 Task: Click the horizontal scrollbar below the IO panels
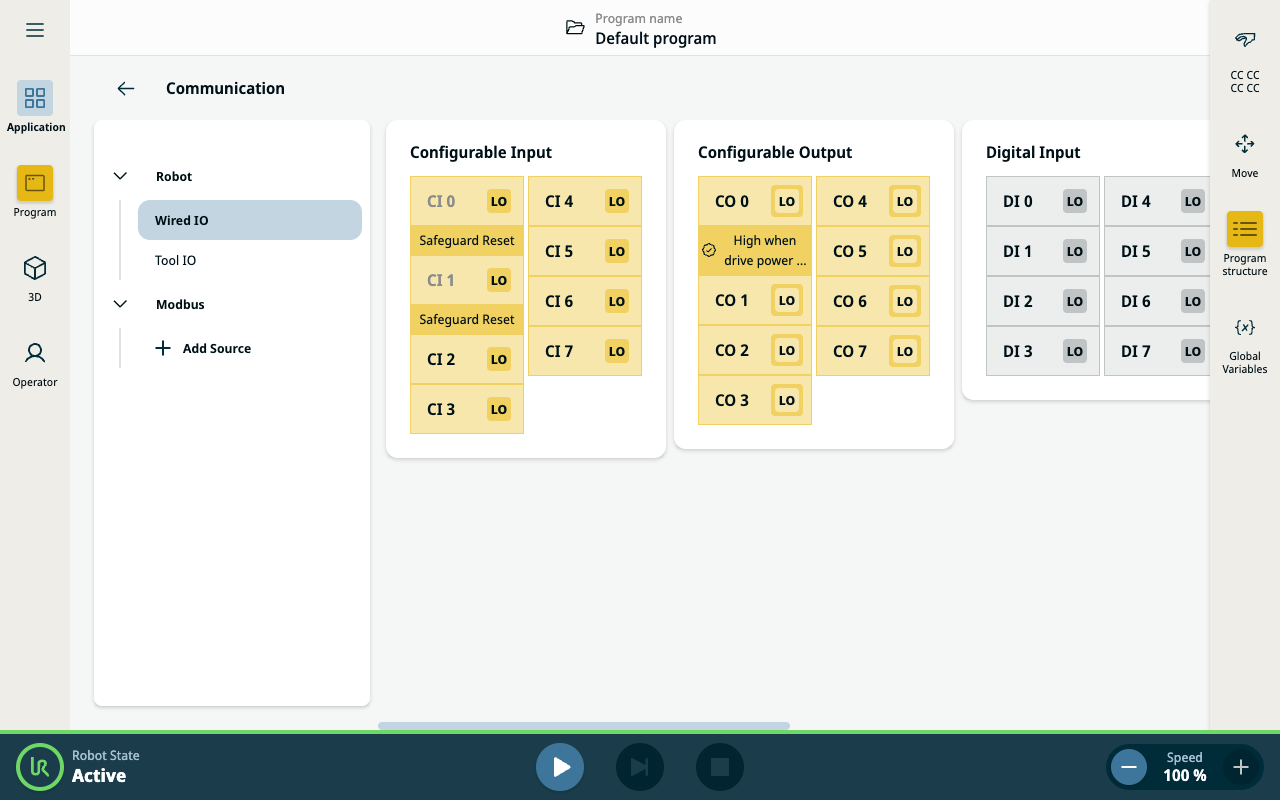click(583, 726)
